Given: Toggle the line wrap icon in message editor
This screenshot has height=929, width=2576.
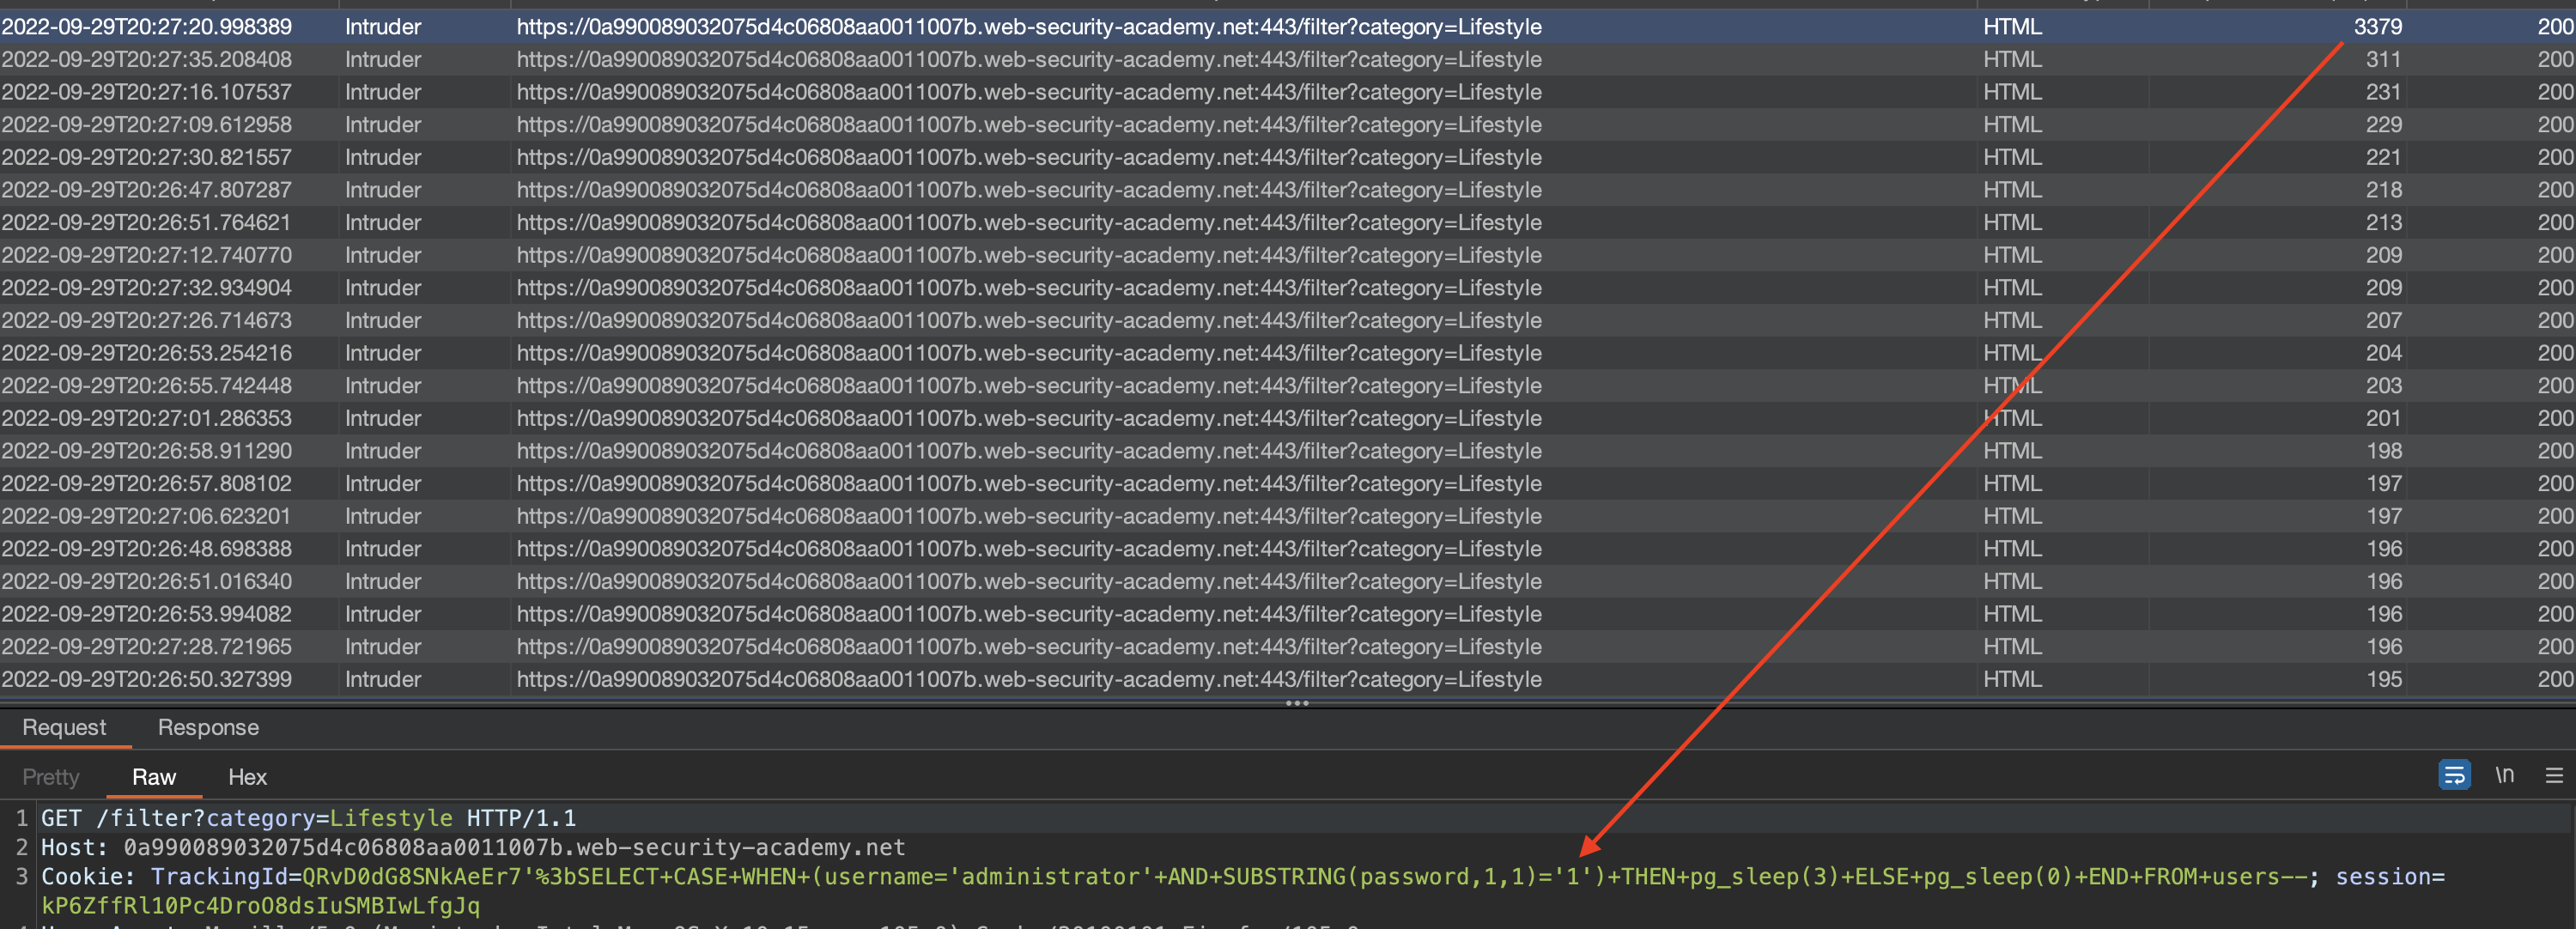Looking at the screenshot, I should [x=2453, y=775].
